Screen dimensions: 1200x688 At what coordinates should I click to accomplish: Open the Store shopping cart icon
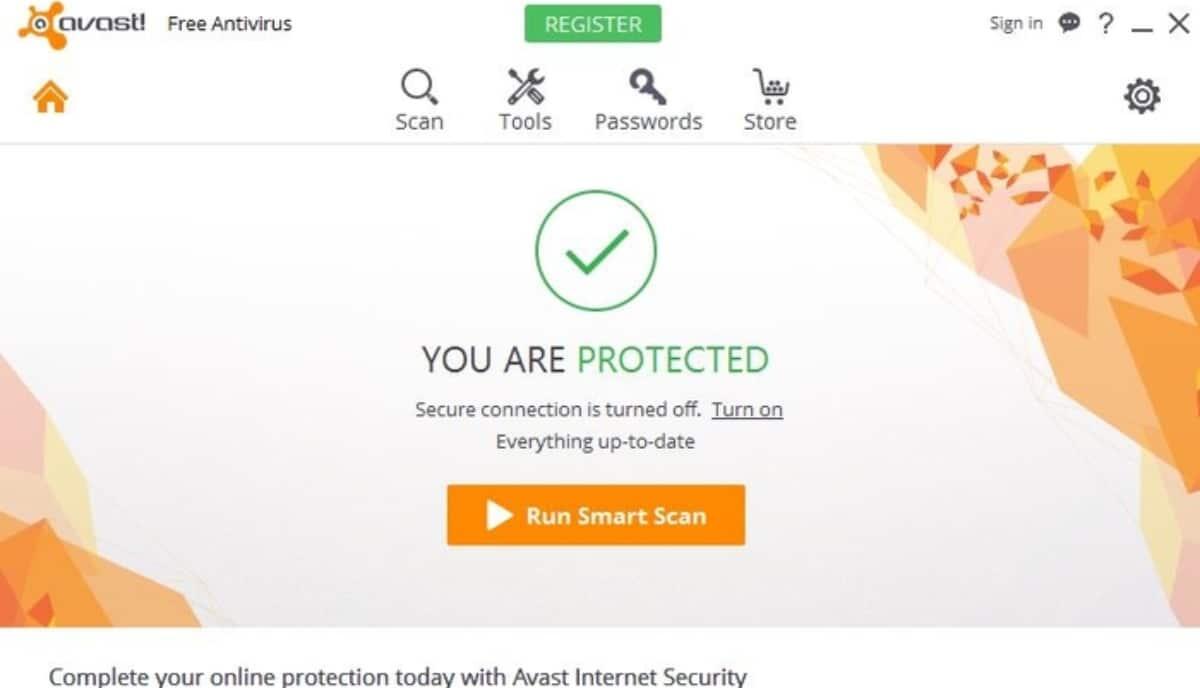coord(769,85)
